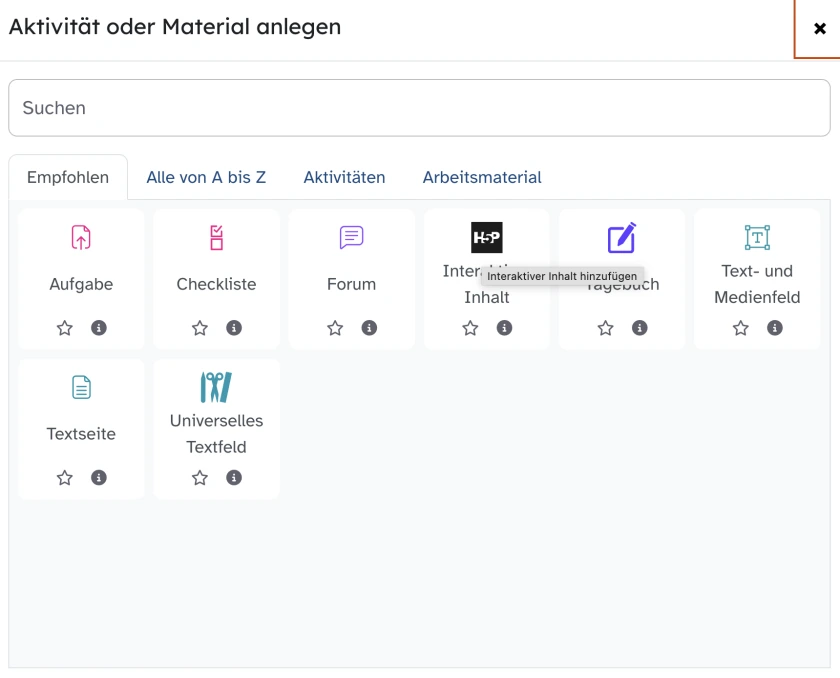Add a Text- und Medienfeld icon

coord(757,238)
